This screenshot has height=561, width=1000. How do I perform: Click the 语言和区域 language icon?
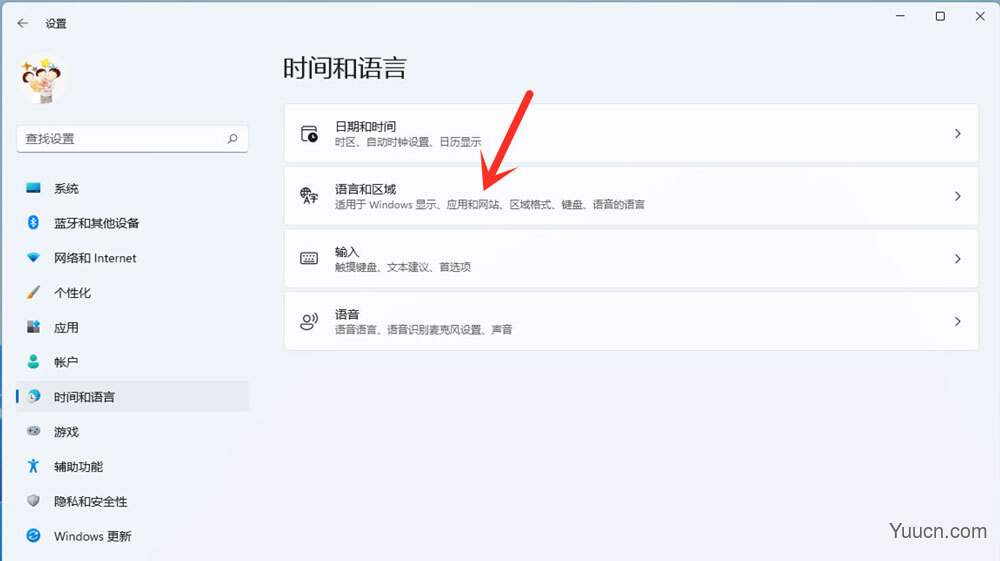tap(309, 196)
